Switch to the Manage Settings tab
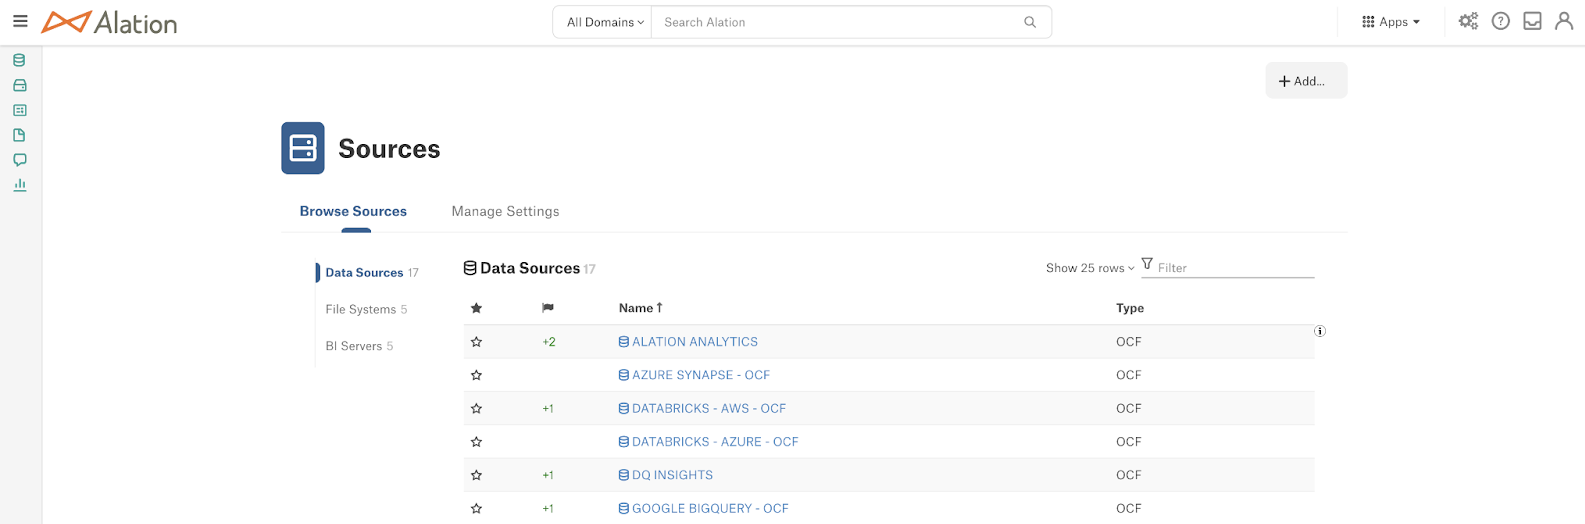Image resolution: width=1585 pixels, height=524 pixels. [505, 211]
